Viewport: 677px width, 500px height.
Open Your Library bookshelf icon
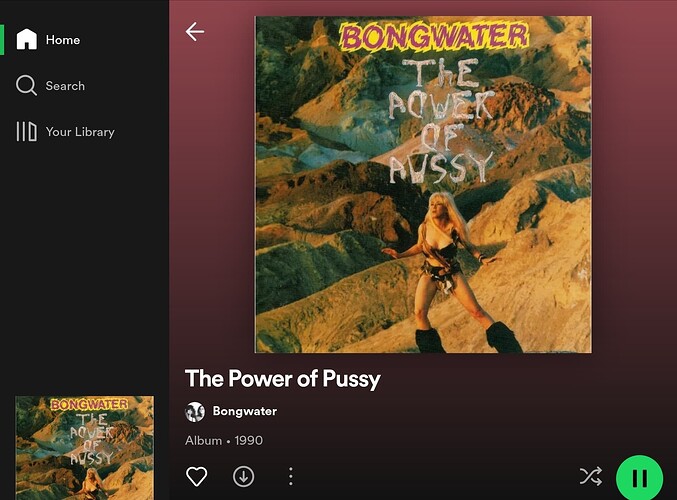click(x=26, y=131)
